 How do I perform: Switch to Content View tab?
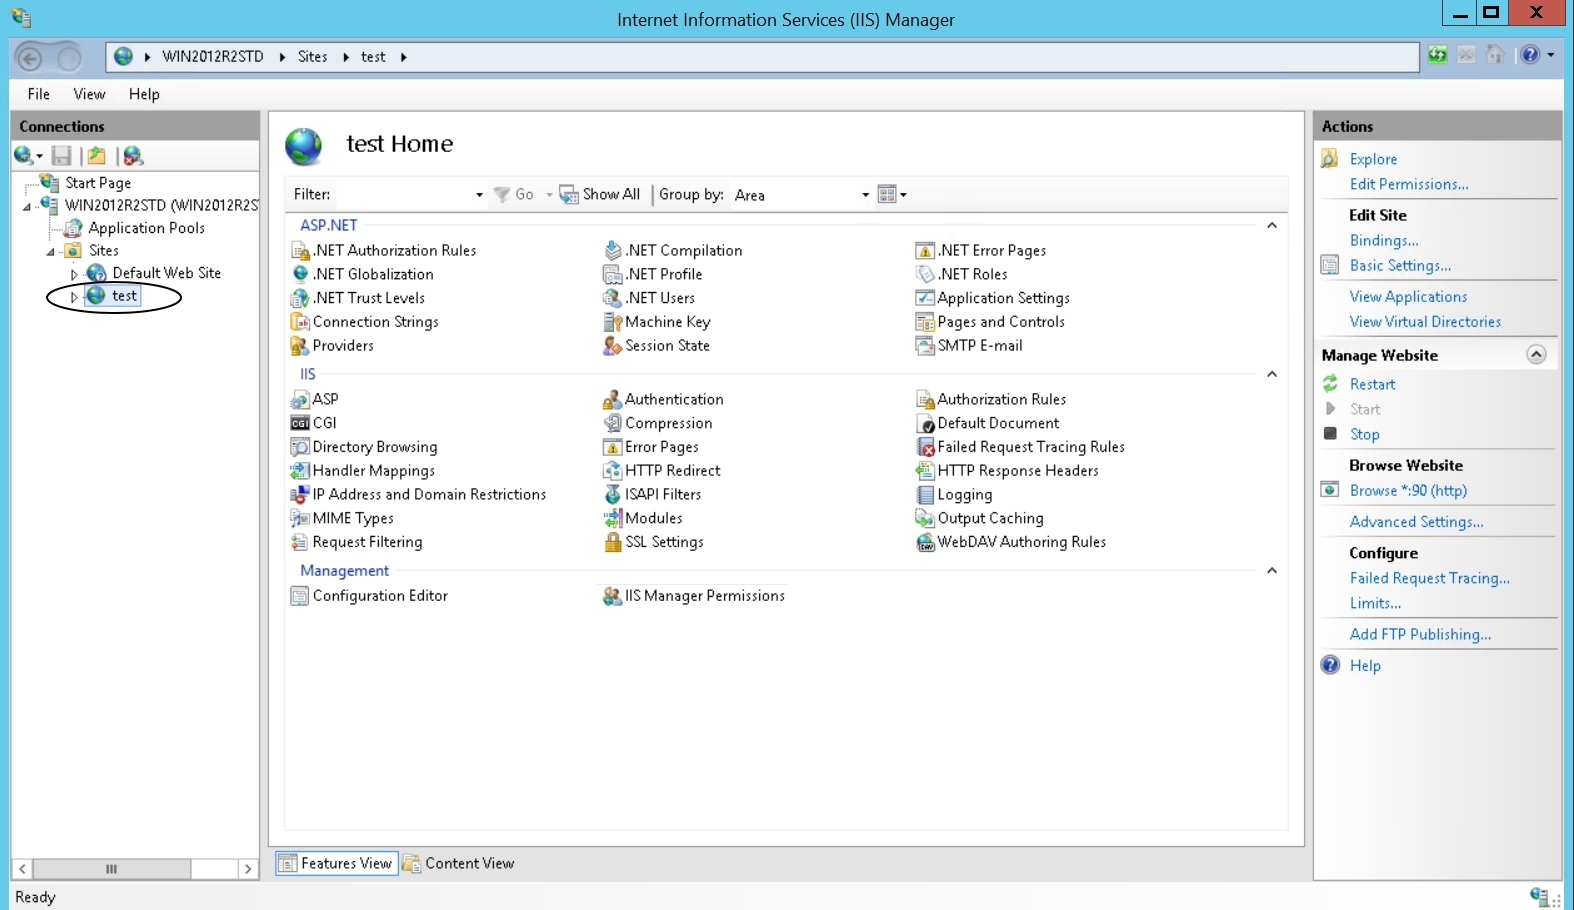(x=459, y=864)
